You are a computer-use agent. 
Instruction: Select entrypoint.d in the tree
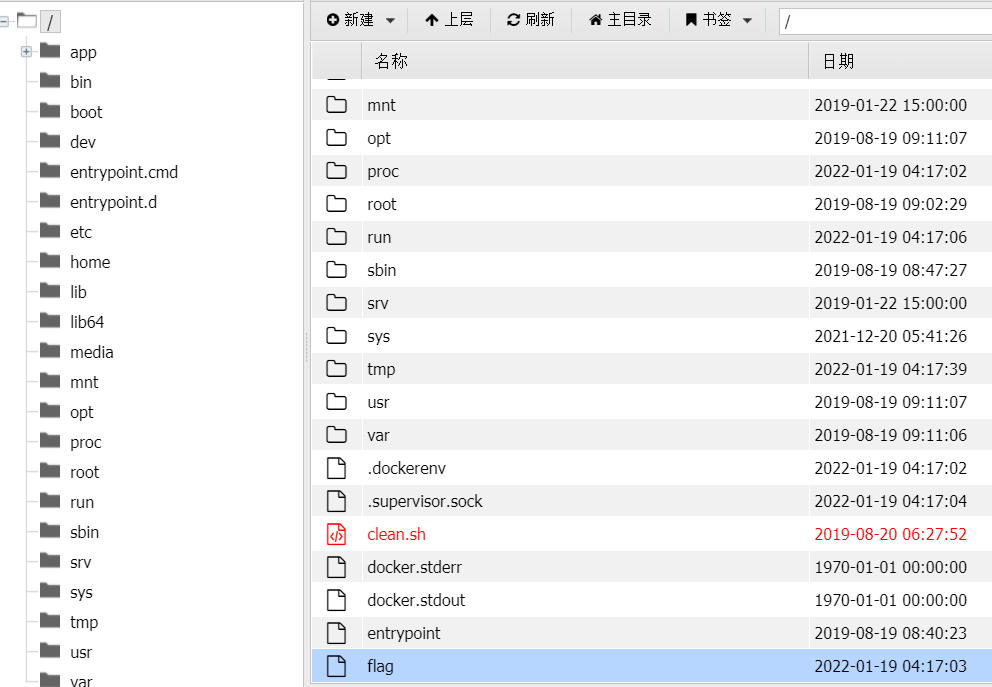(x=113, y=202)
